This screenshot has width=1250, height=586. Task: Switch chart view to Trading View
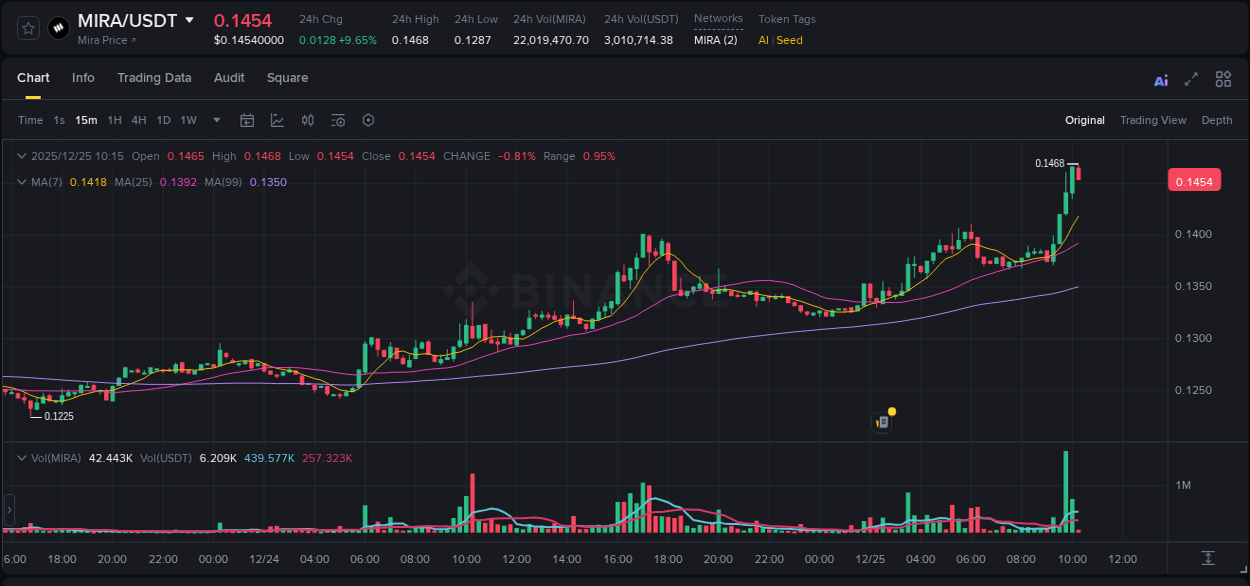pos(1153,120)
